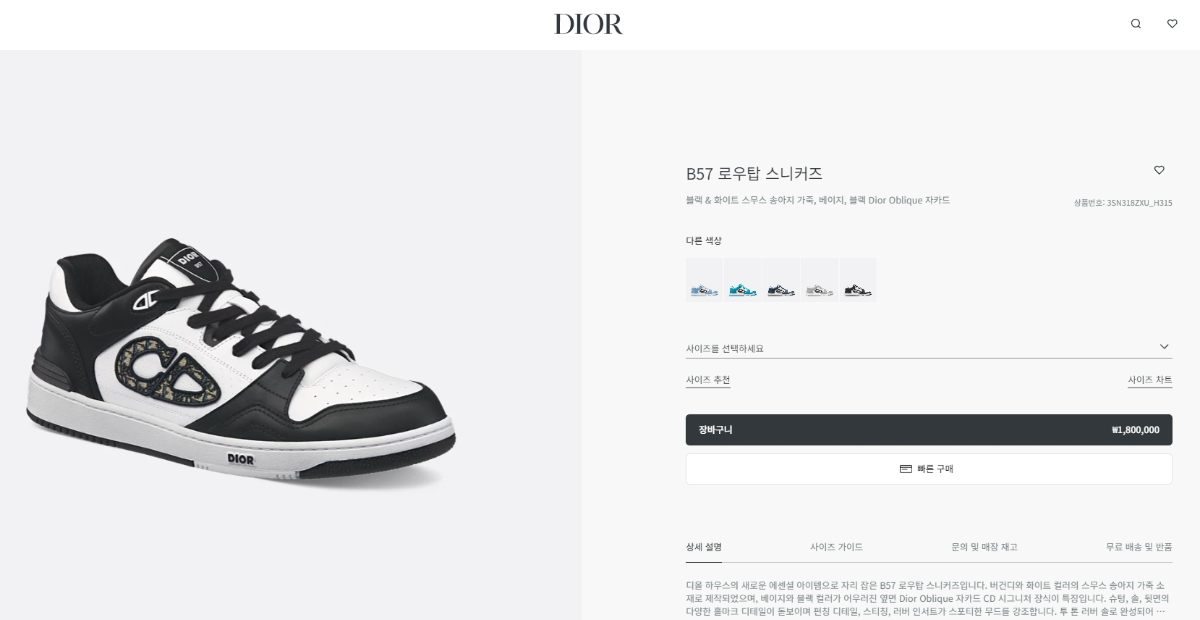Open the 사이즈 추천 link

pyautogui.click(x=708, y=380)
